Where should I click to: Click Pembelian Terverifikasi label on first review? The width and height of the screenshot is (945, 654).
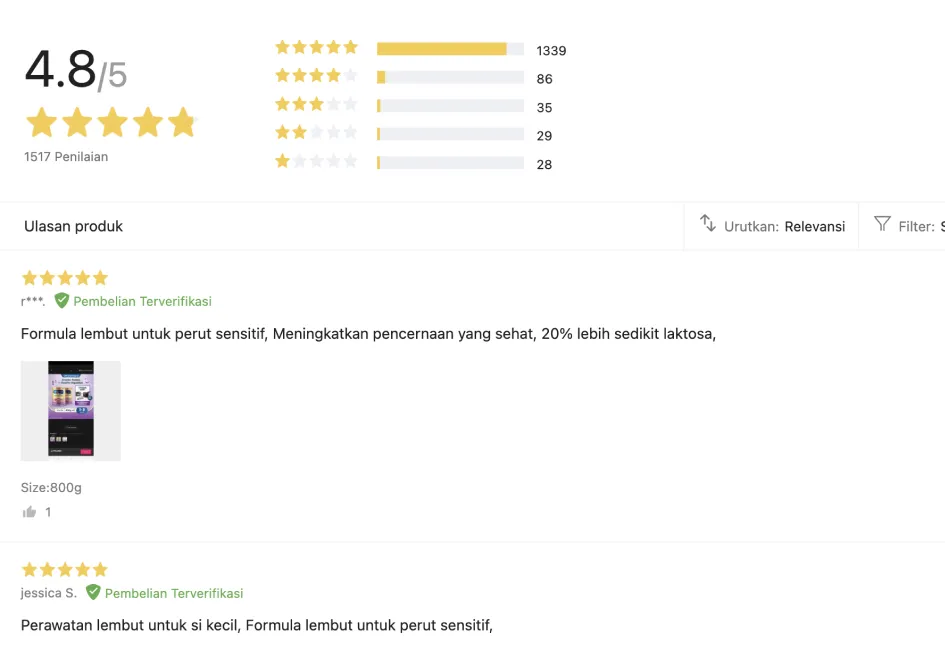[142, 301]
